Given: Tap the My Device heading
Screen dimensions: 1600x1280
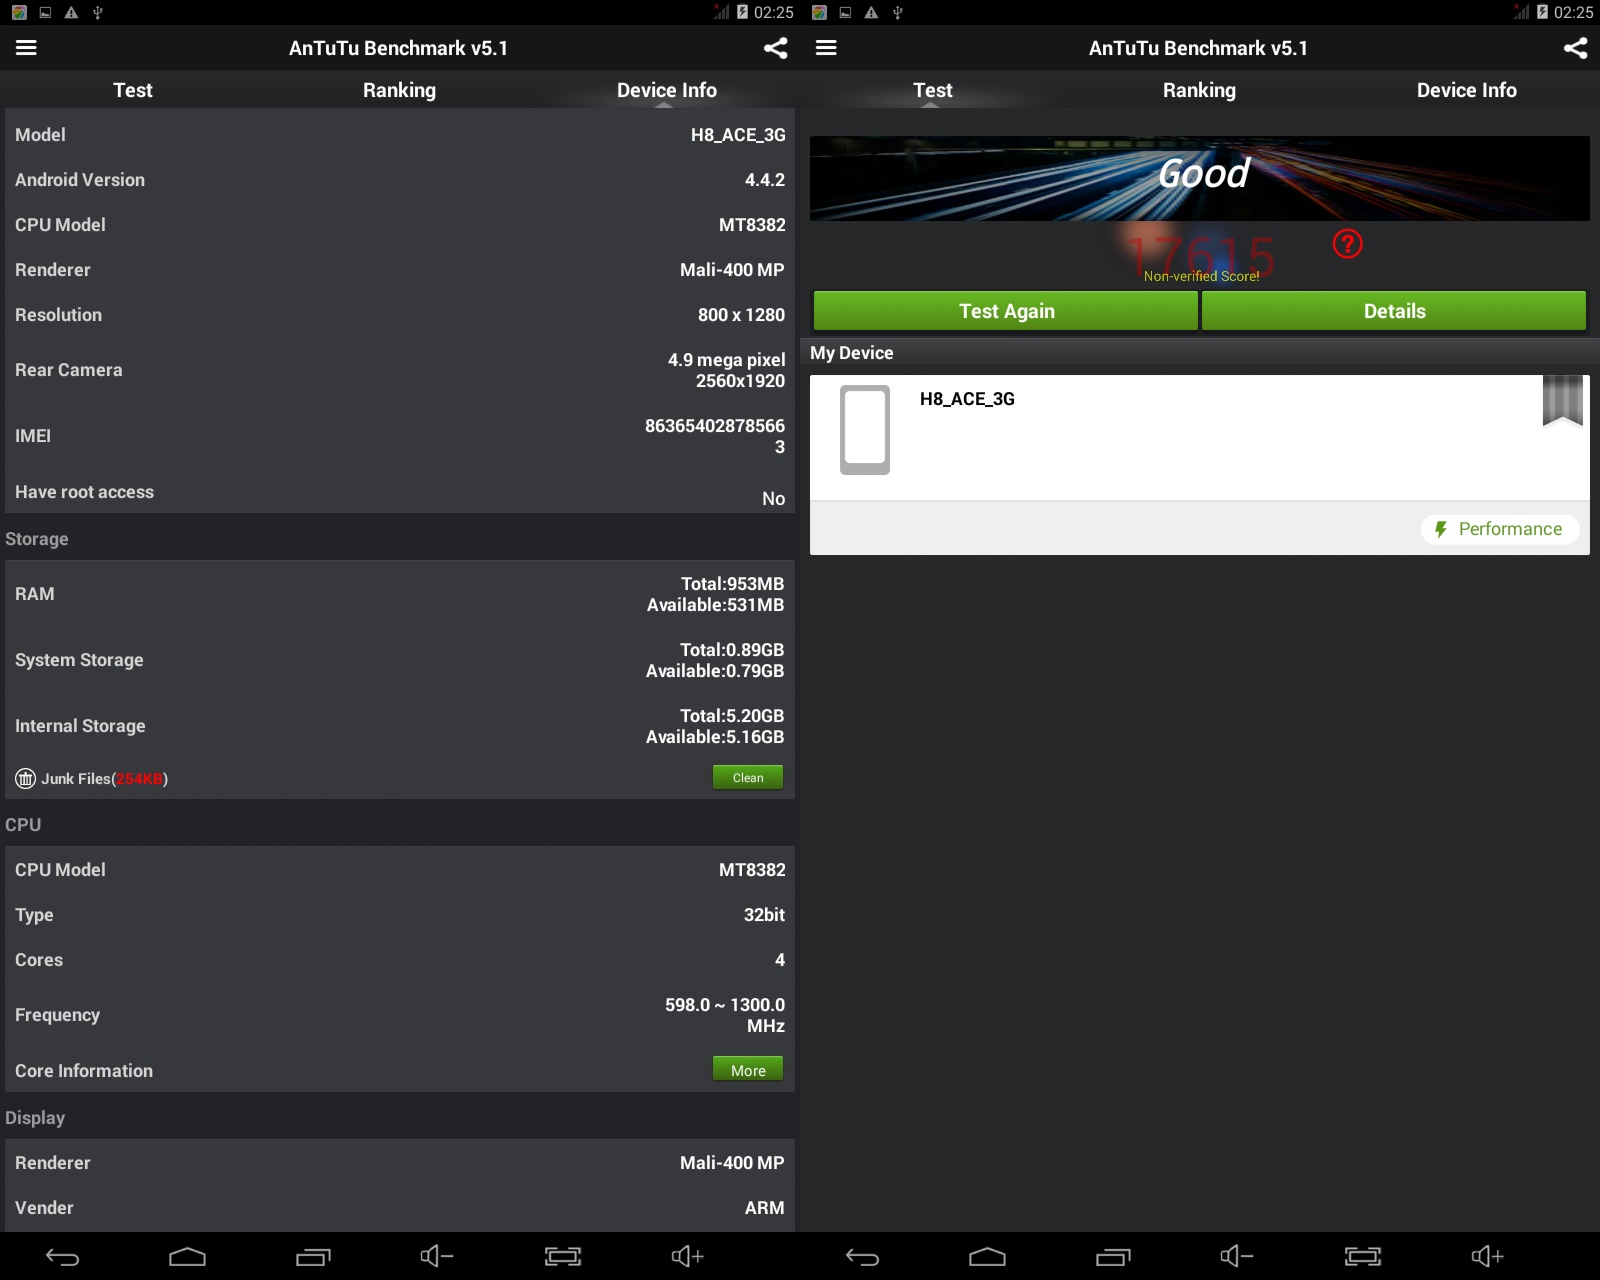Looking at the screenshot, I should pyautogui.click(x=852, y=353).
